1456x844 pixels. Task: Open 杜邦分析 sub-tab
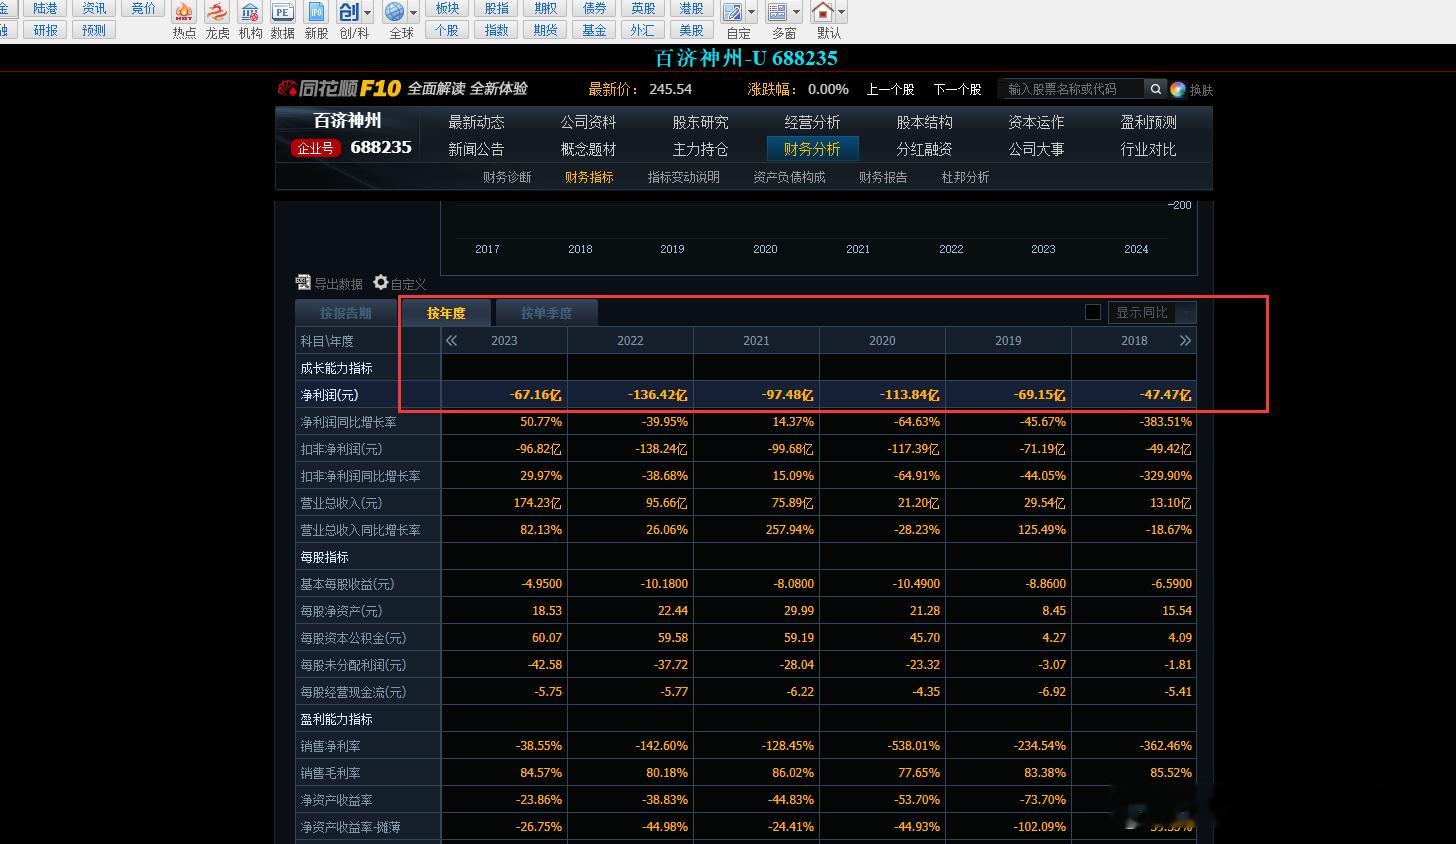click(x=965, y=177)
